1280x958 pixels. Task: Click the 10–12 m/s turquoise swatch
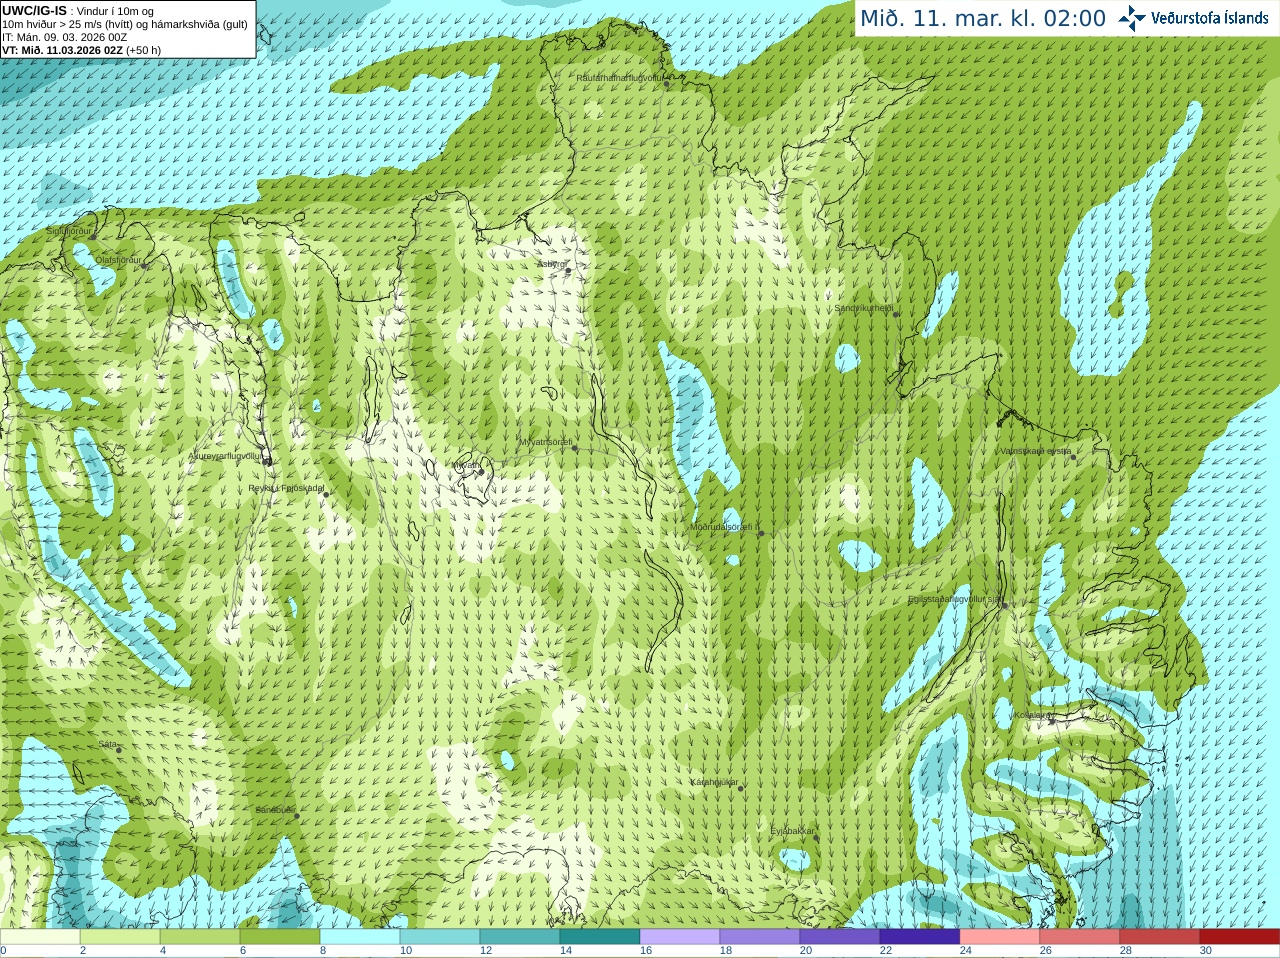[440, 937]
